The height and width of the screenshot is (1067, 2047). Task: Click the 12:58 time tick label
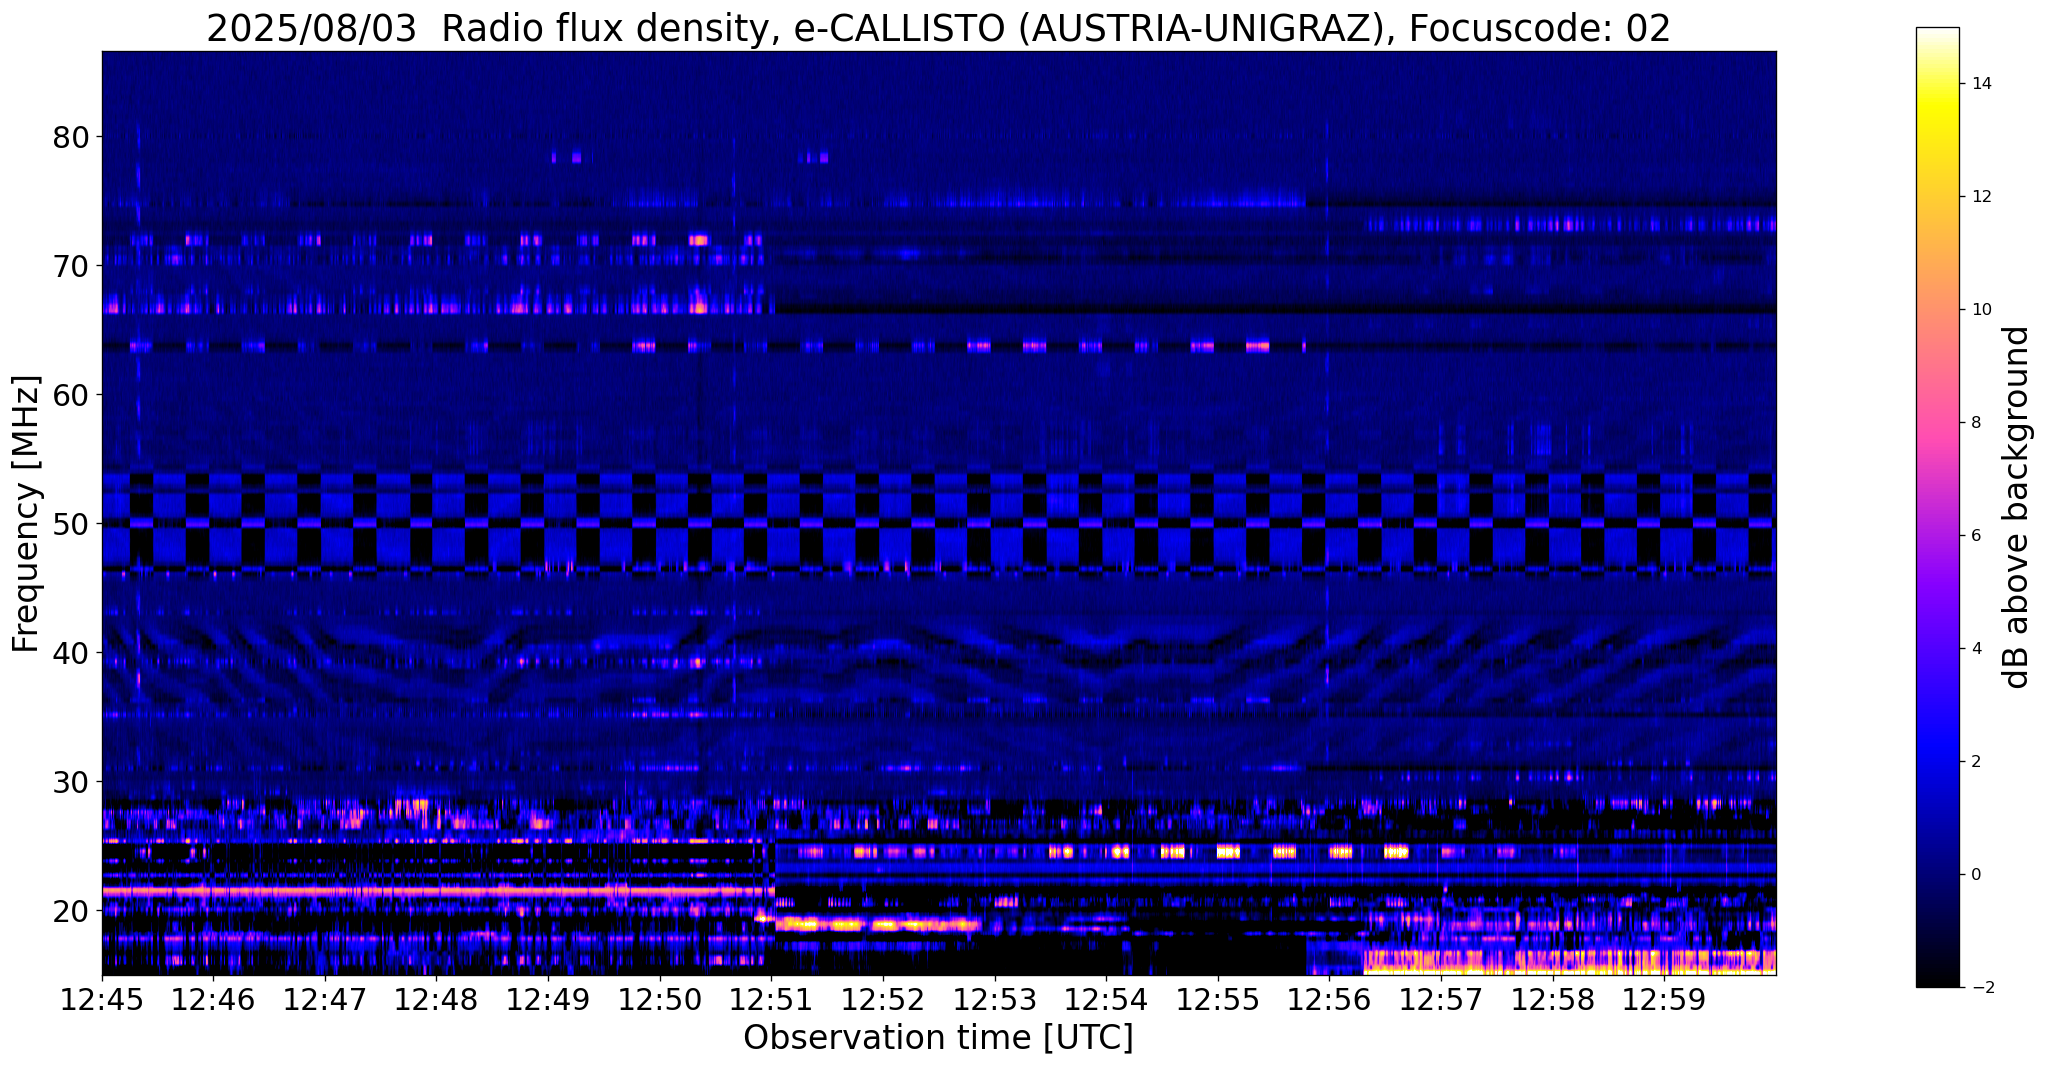[1551, 1001]
